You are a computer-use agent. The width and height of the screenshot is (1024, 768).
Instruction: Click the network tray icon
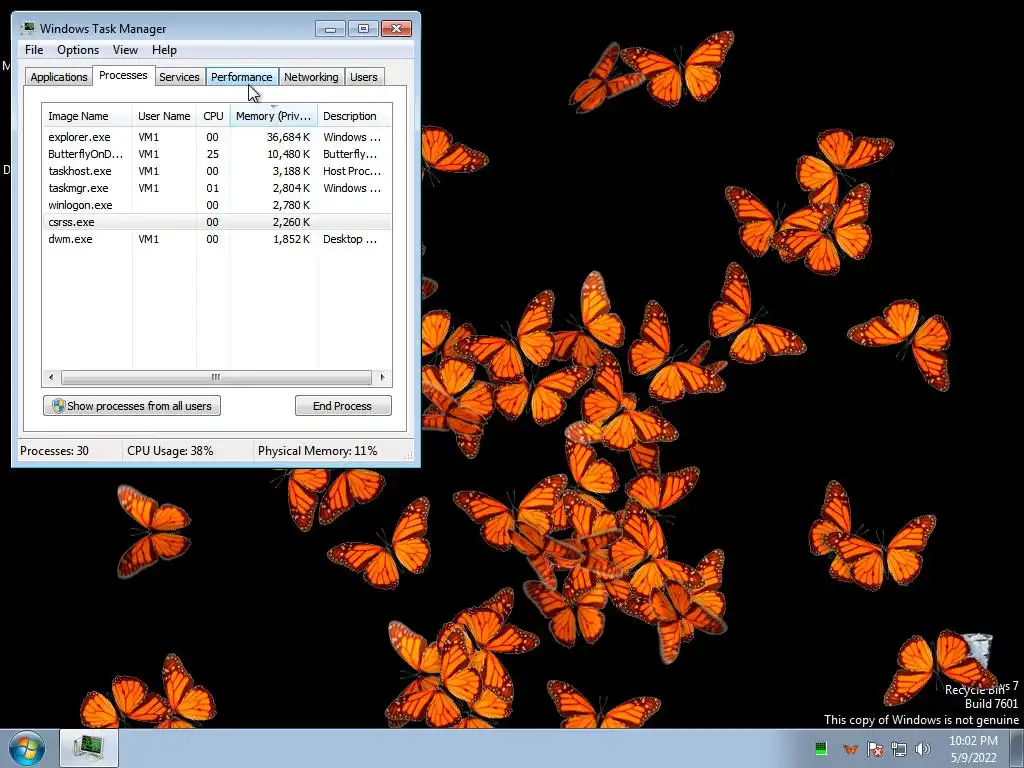pos(899,749)
